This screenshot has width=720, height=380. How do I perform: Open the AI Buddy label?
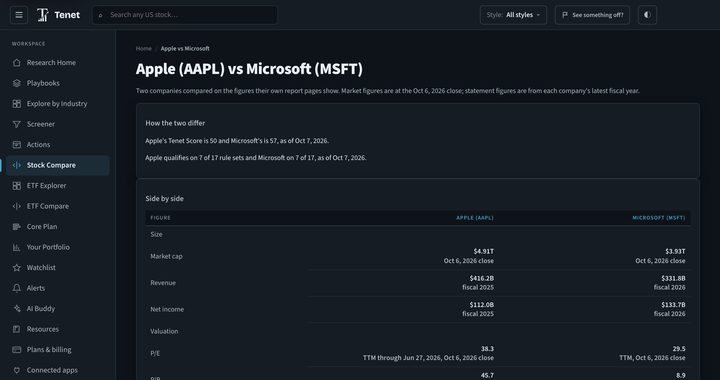click(40, 308)
